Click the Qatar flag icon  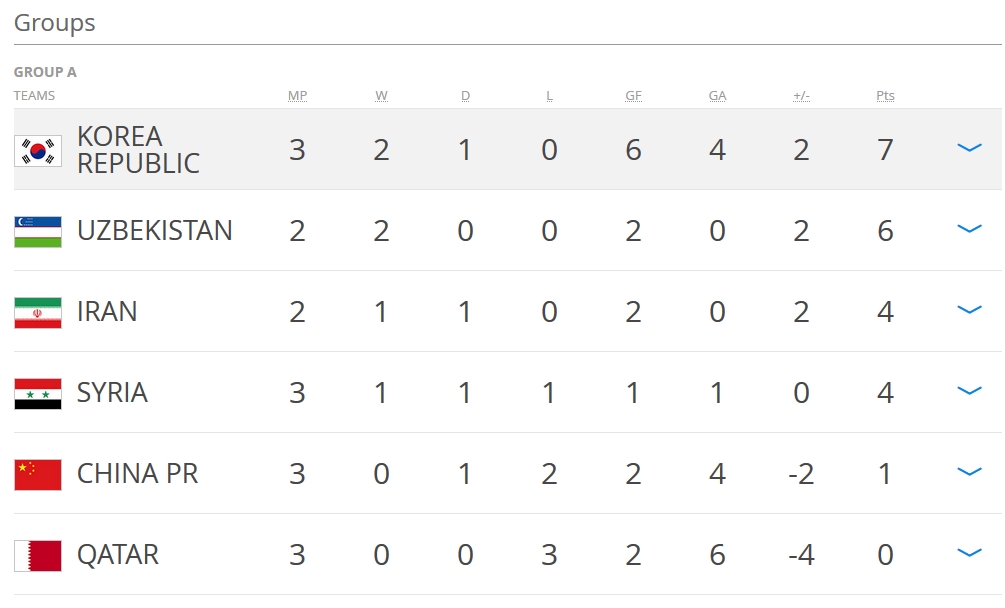coord(38,555)
